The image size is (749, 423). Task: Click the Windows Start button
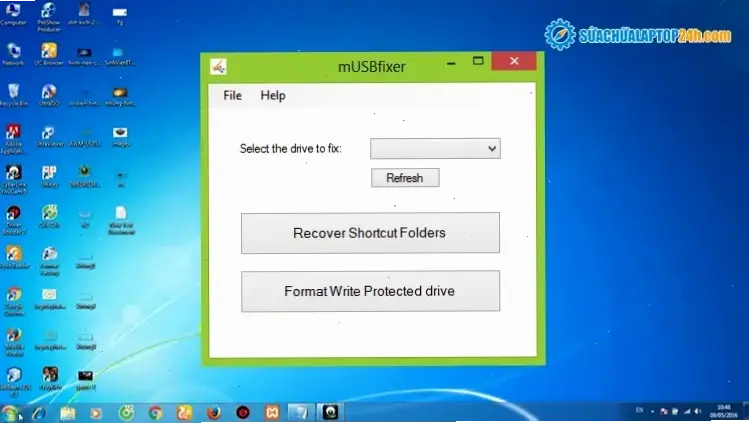[x=10, y=413]
